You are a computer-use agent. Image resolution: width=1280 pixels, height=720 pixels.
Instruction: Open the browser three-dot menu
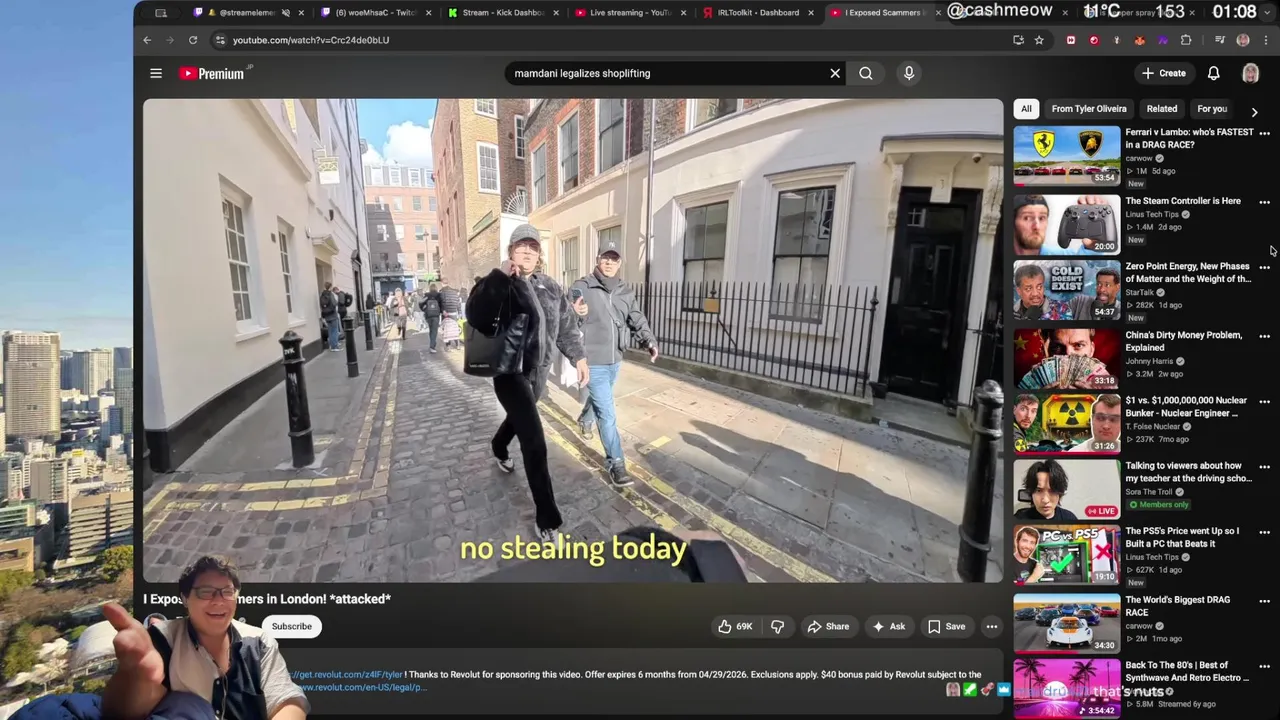pyautogui.click(x=1266, y=40)
